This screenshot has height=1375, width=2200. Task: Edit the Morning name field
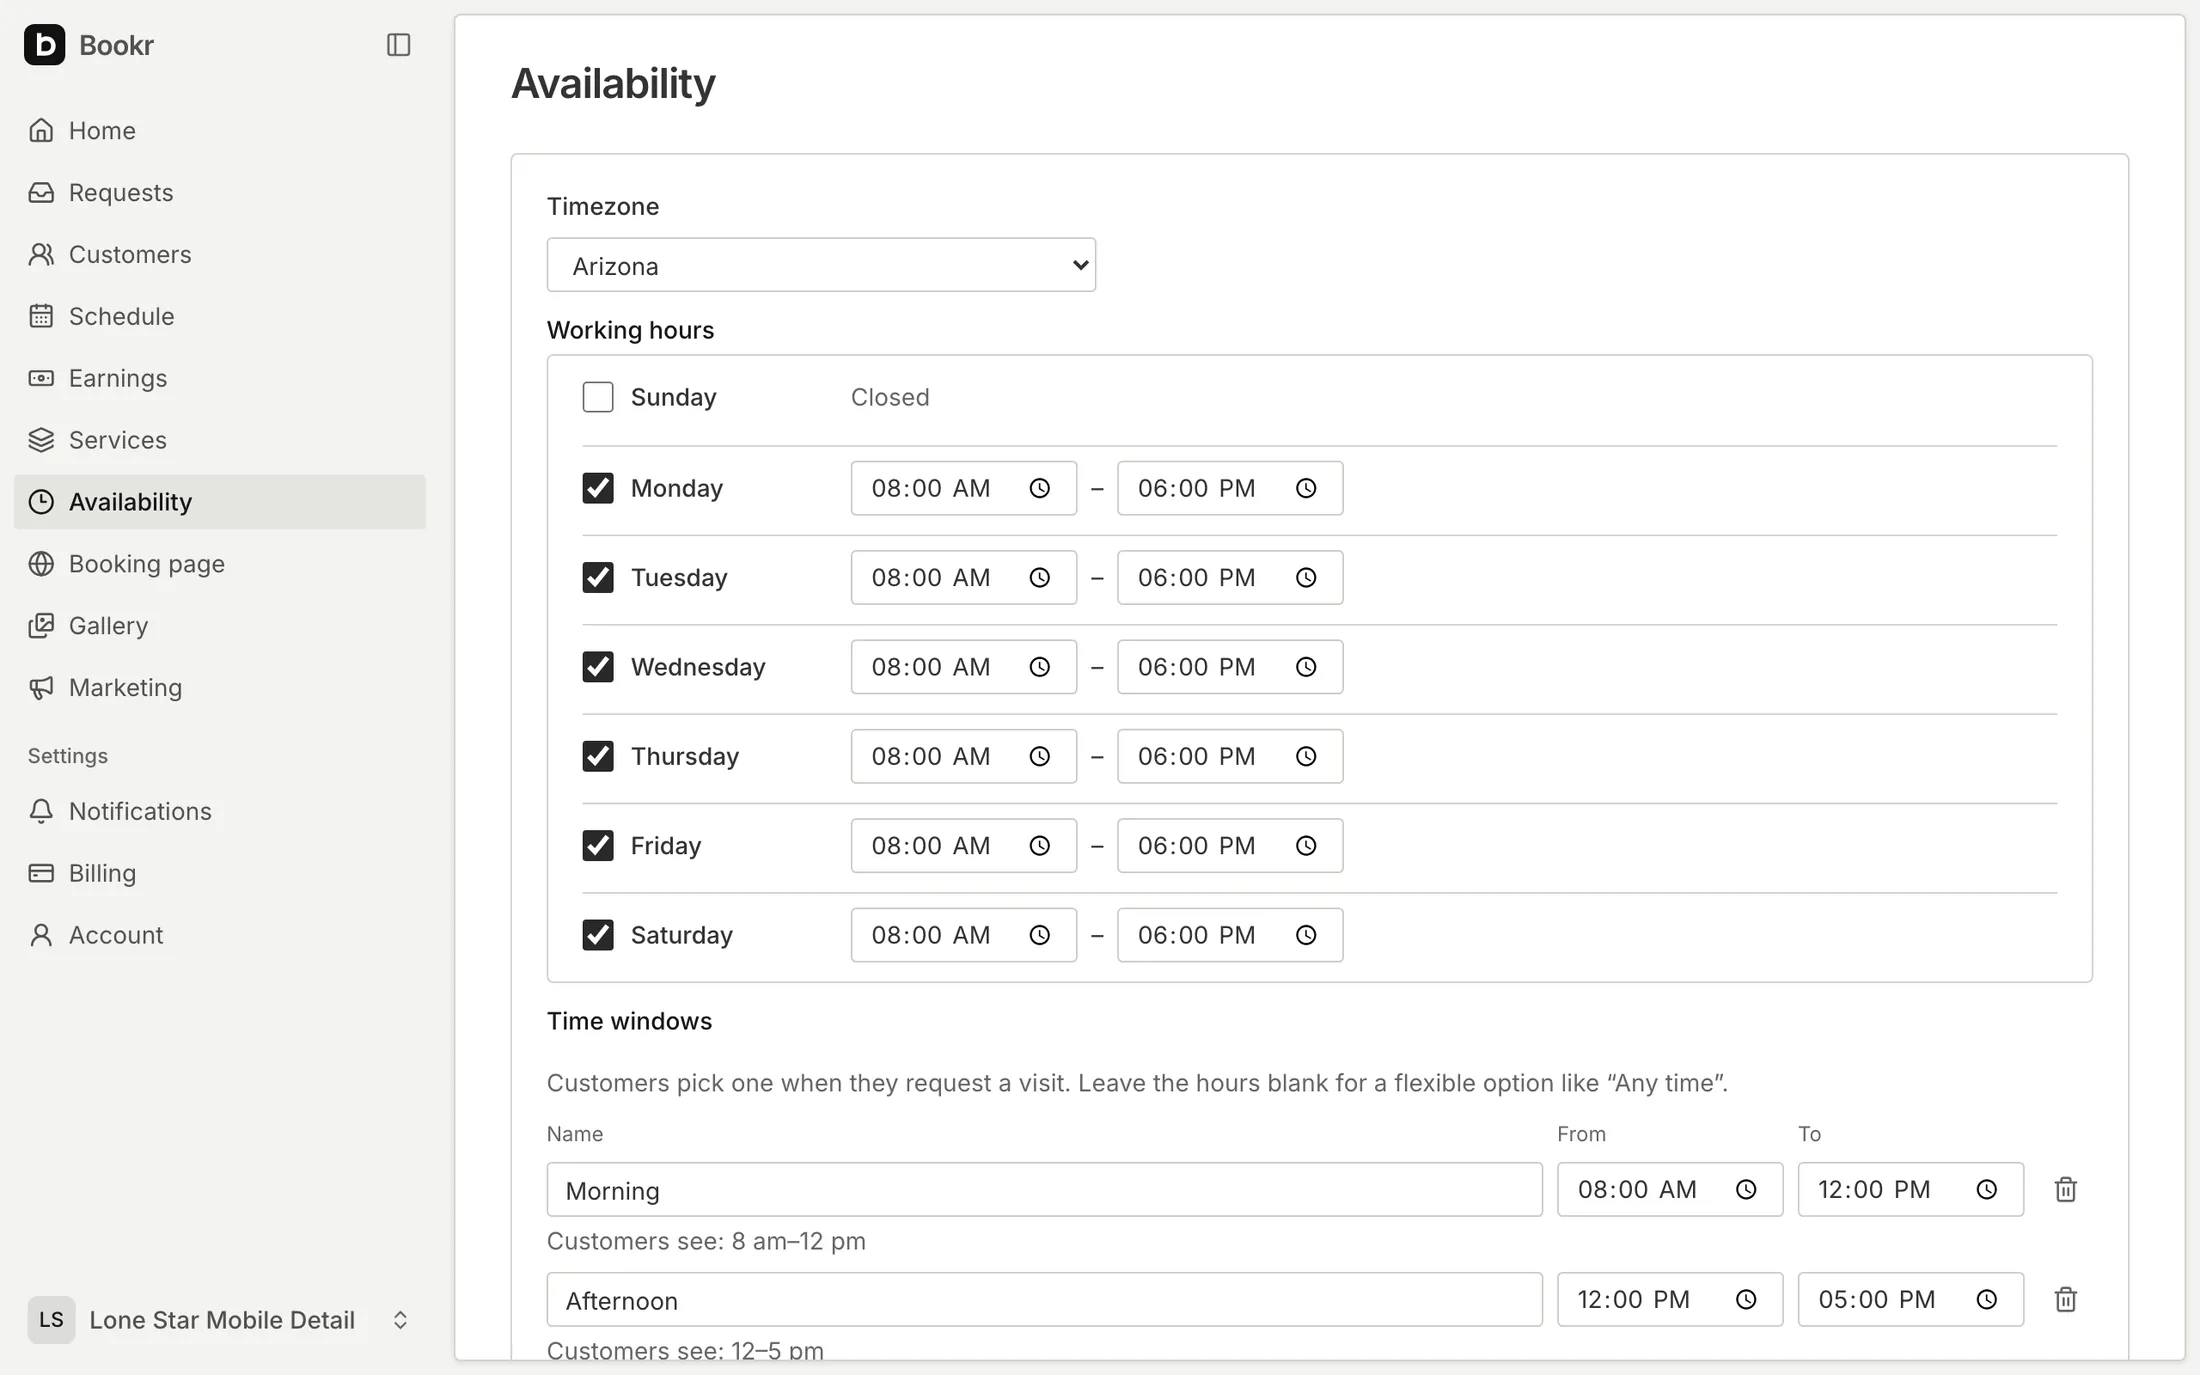coord(1044,1189)
